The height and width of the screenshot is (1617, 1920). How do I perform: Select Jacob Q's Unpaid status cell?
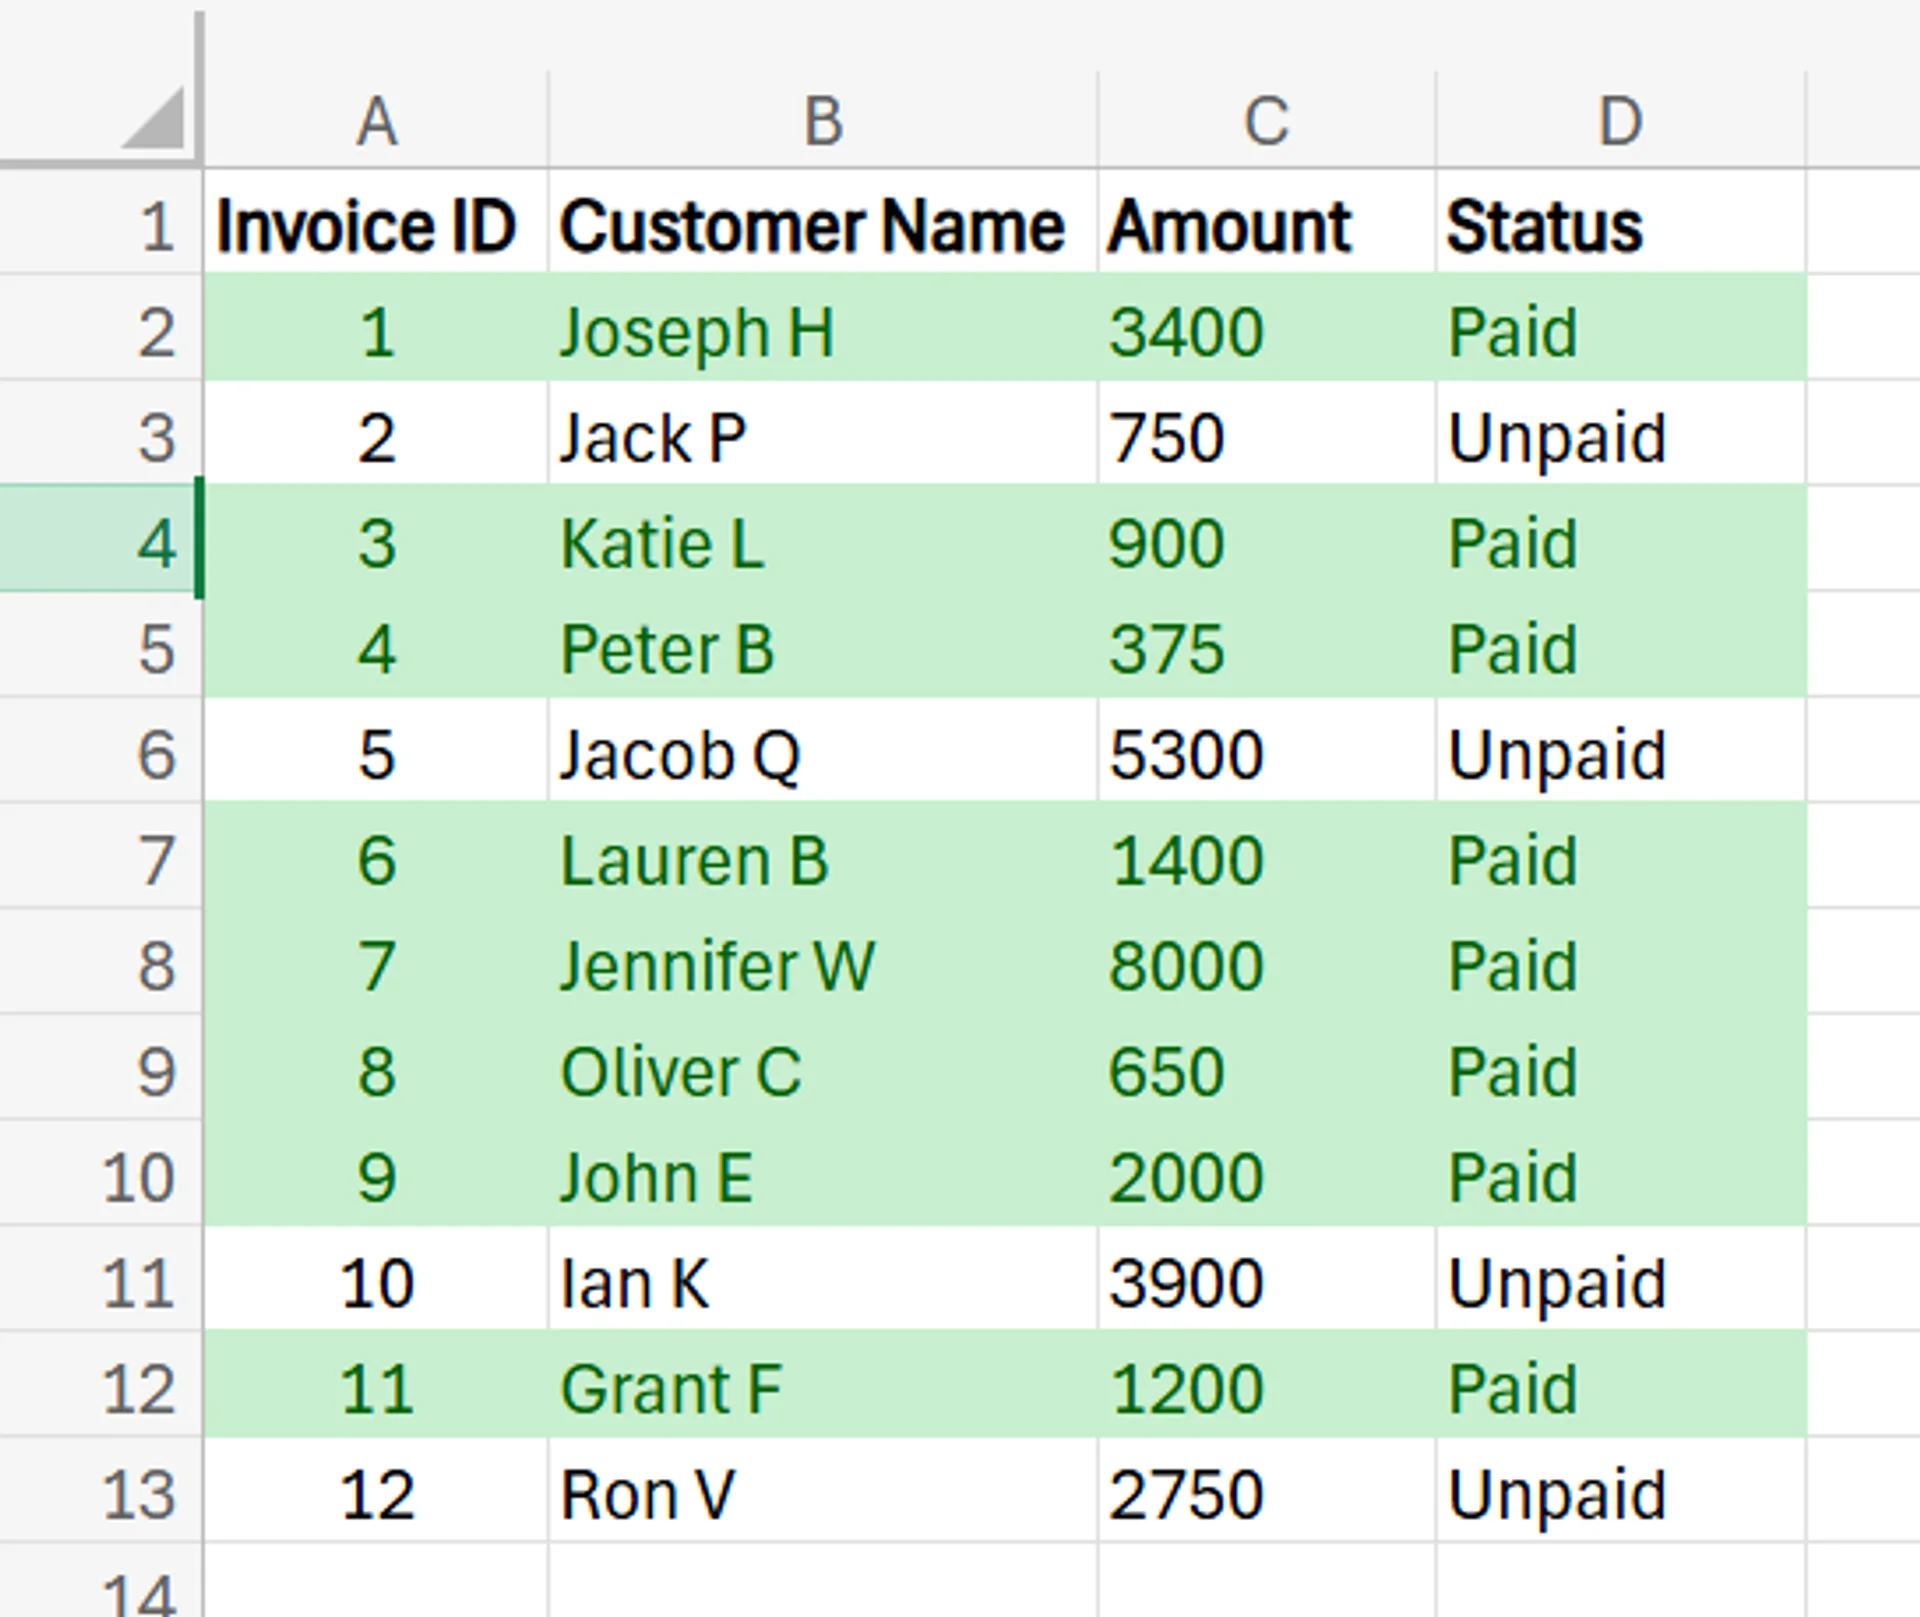1621,750
